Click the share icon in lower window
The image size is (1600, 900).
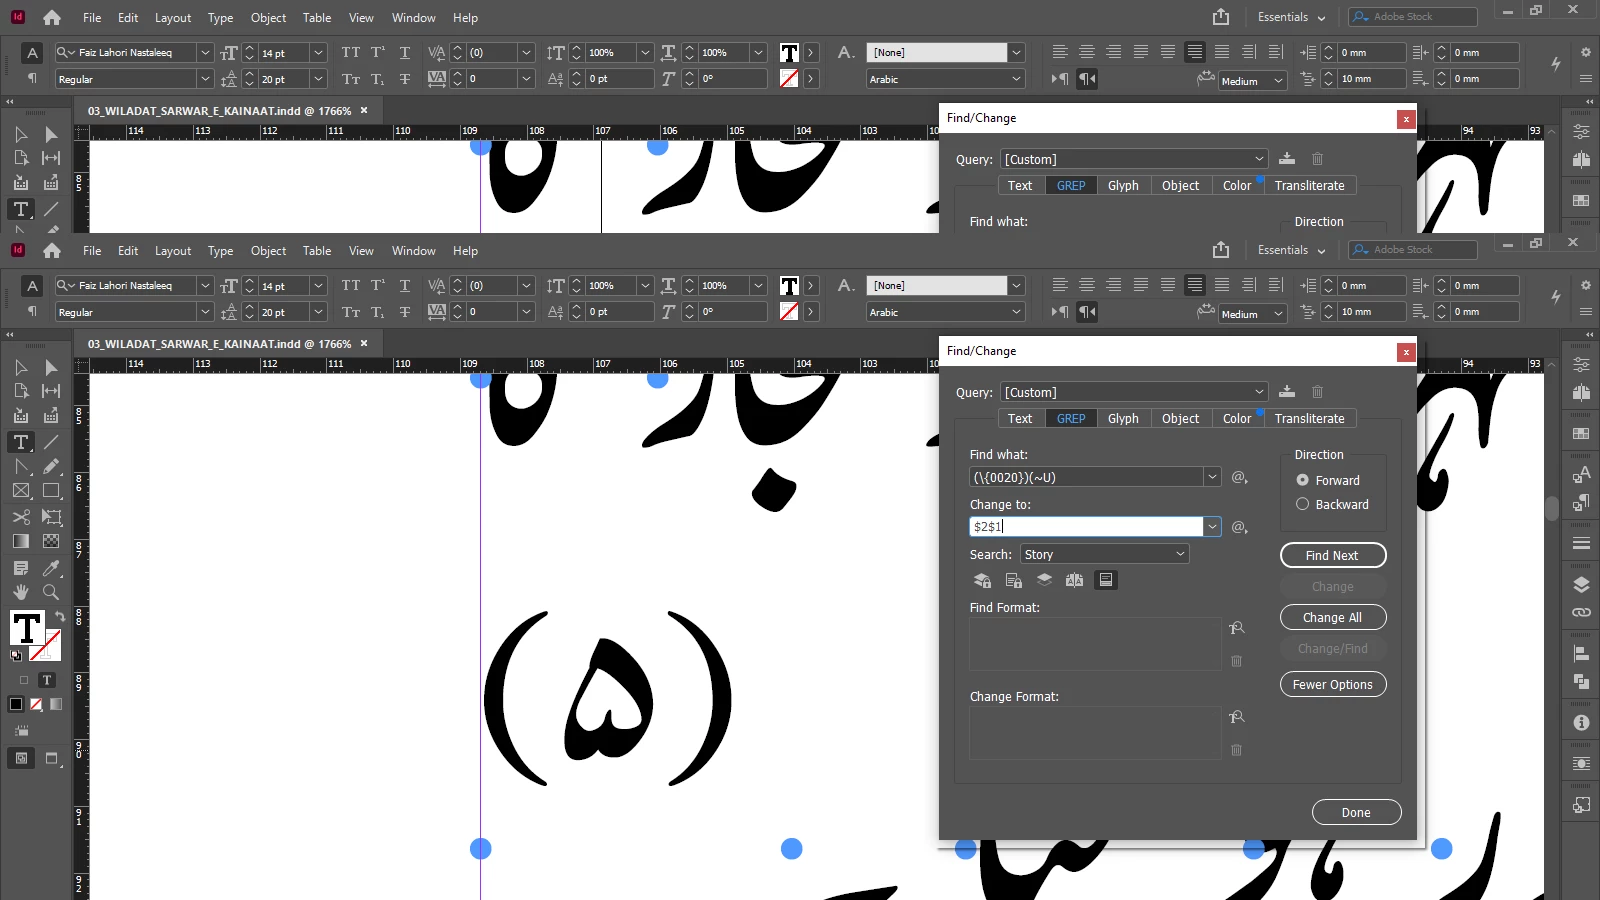[1221, 250]
